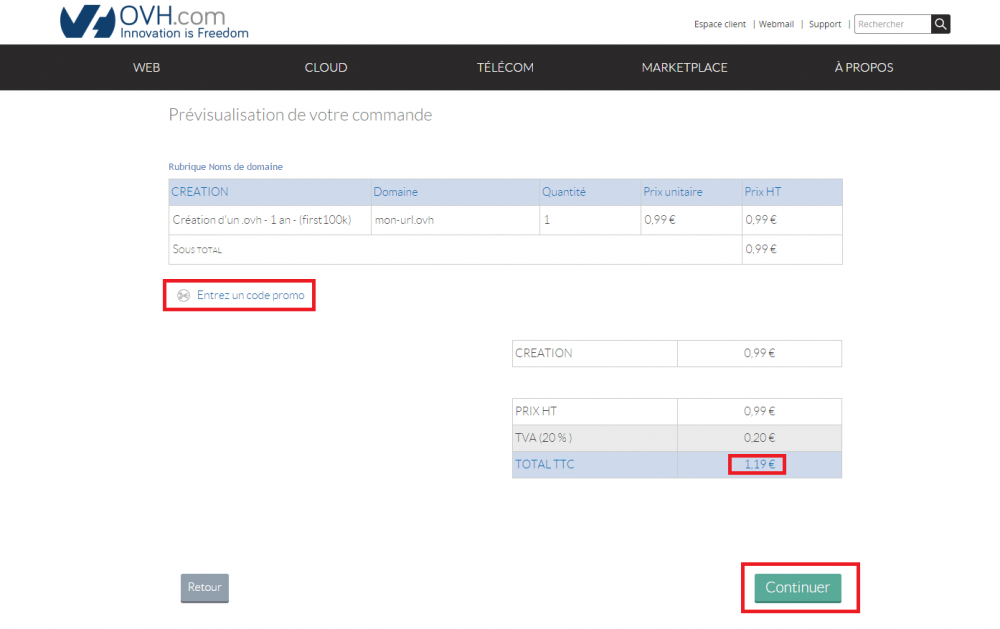Click the Création d'un .ovh order line
This screenshot has height=629, width=1000.
click(x=262, y=220)
